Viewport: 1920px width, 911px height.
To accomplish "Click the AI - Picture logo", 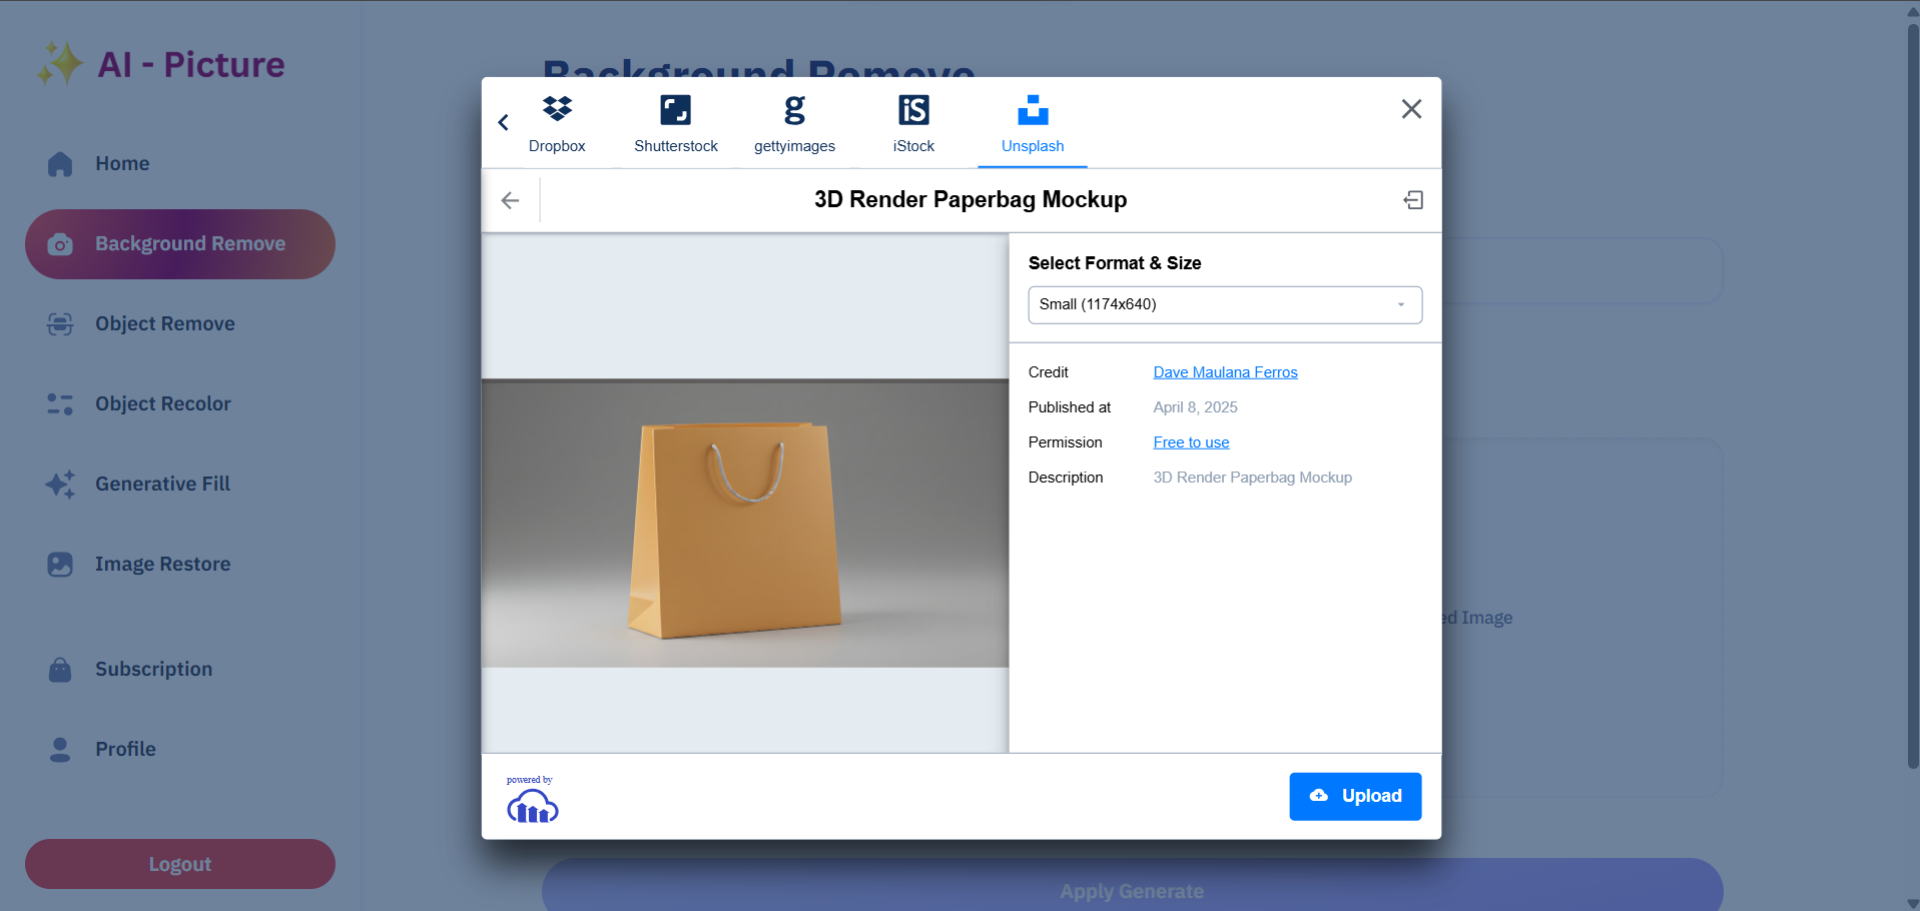I will click(160, 65).
